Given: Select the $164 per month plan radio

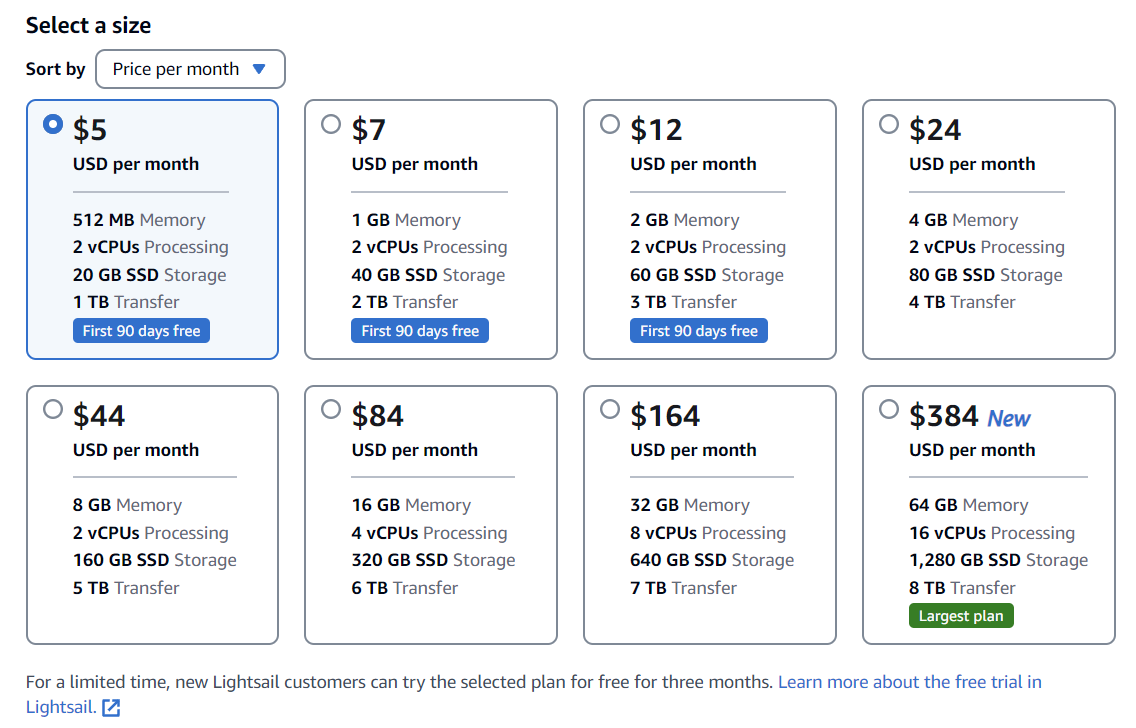Looking at the screenshot, I should point(609,409).
